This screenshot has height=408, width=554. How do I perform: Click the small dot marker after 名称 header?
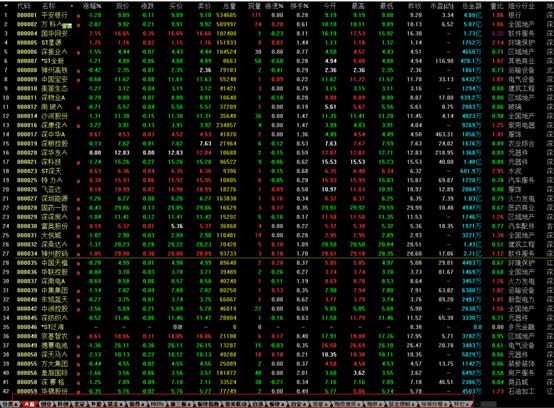72,6
